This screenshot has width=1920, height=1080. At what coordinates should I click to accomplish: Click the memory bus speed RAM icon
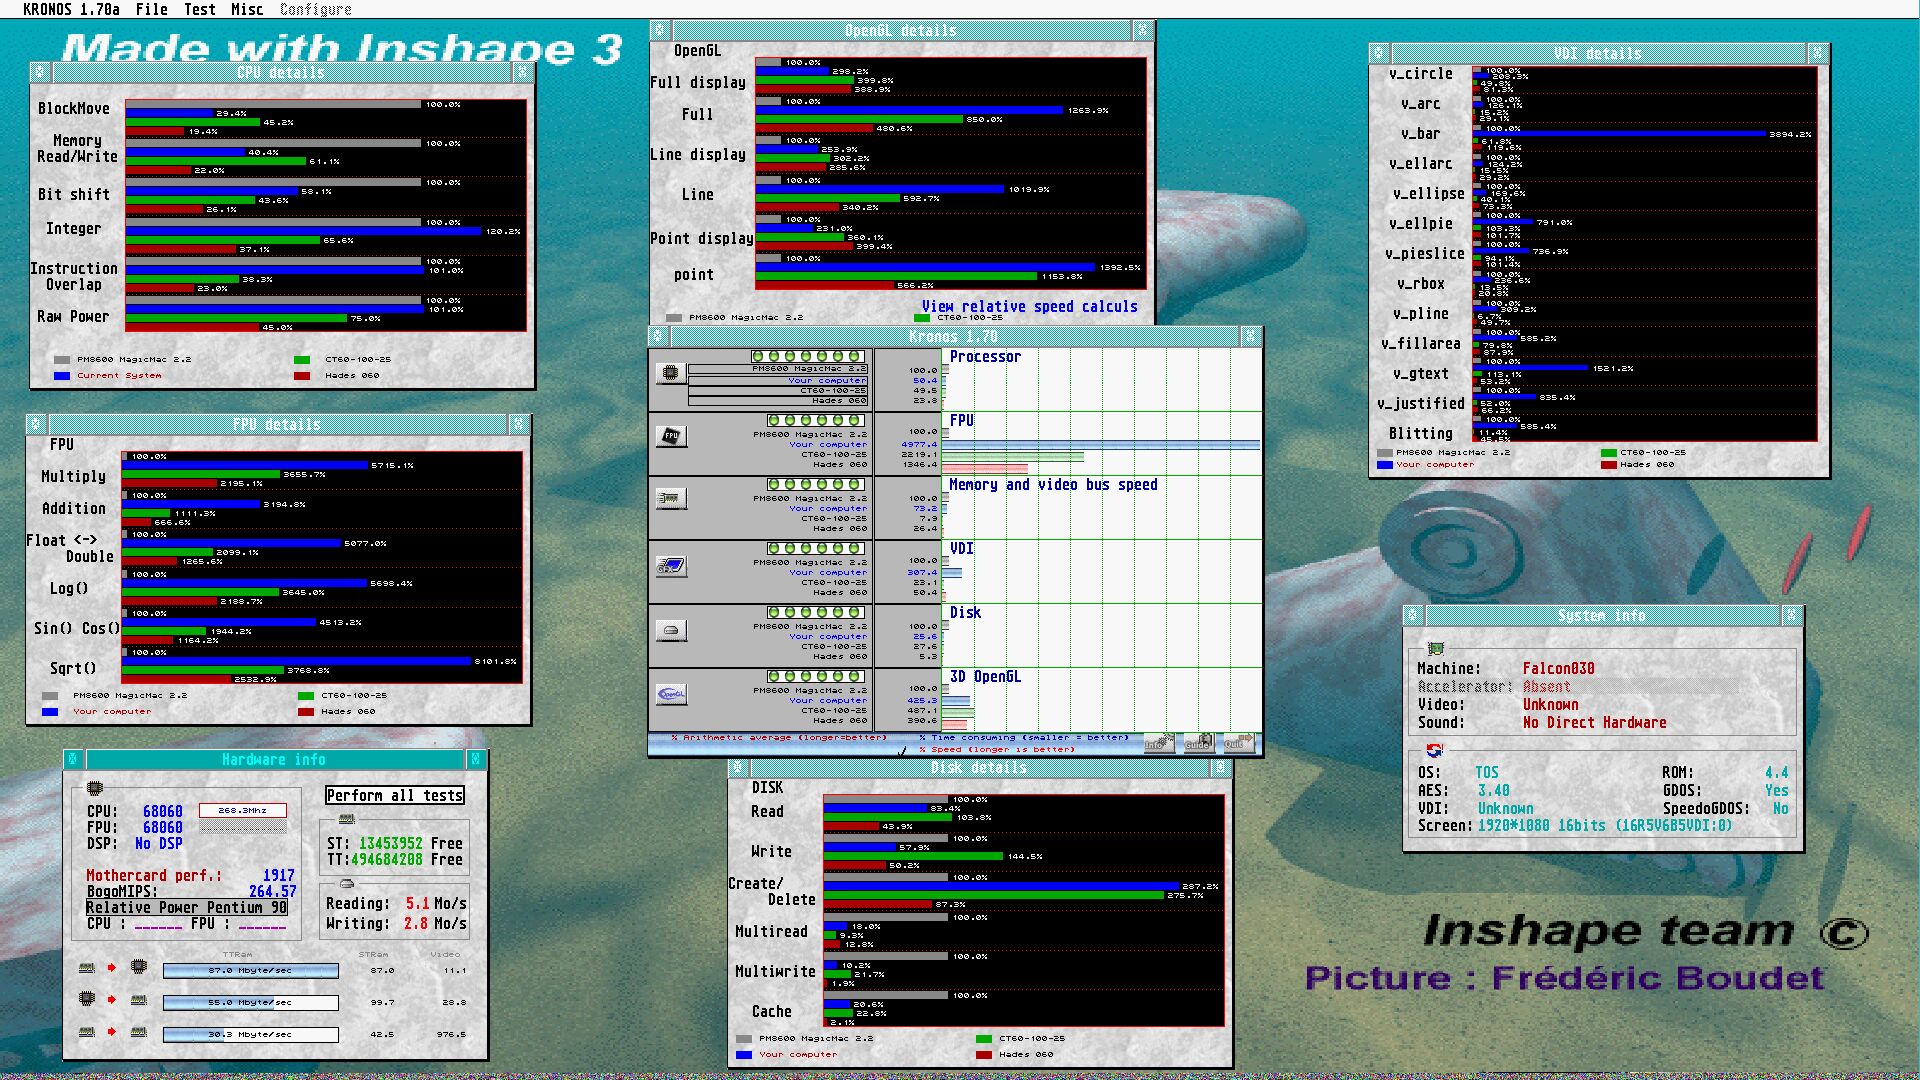(670, 498)
